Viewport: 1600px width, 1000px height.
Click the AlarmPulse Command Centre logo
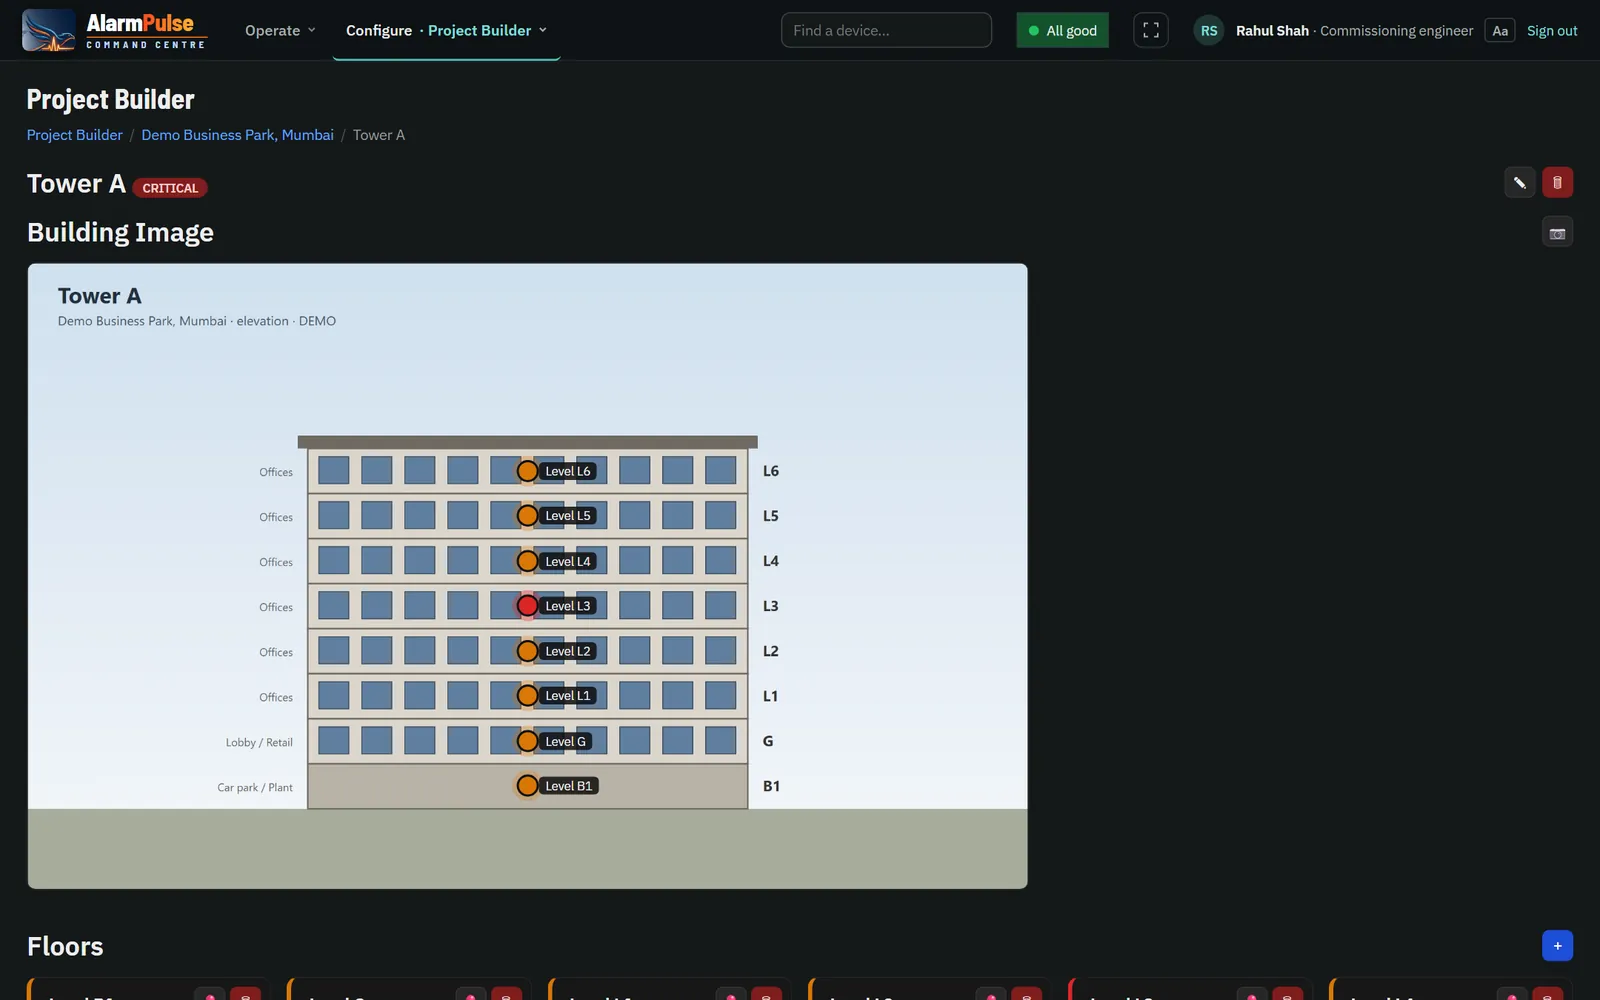tap(115, 30)
